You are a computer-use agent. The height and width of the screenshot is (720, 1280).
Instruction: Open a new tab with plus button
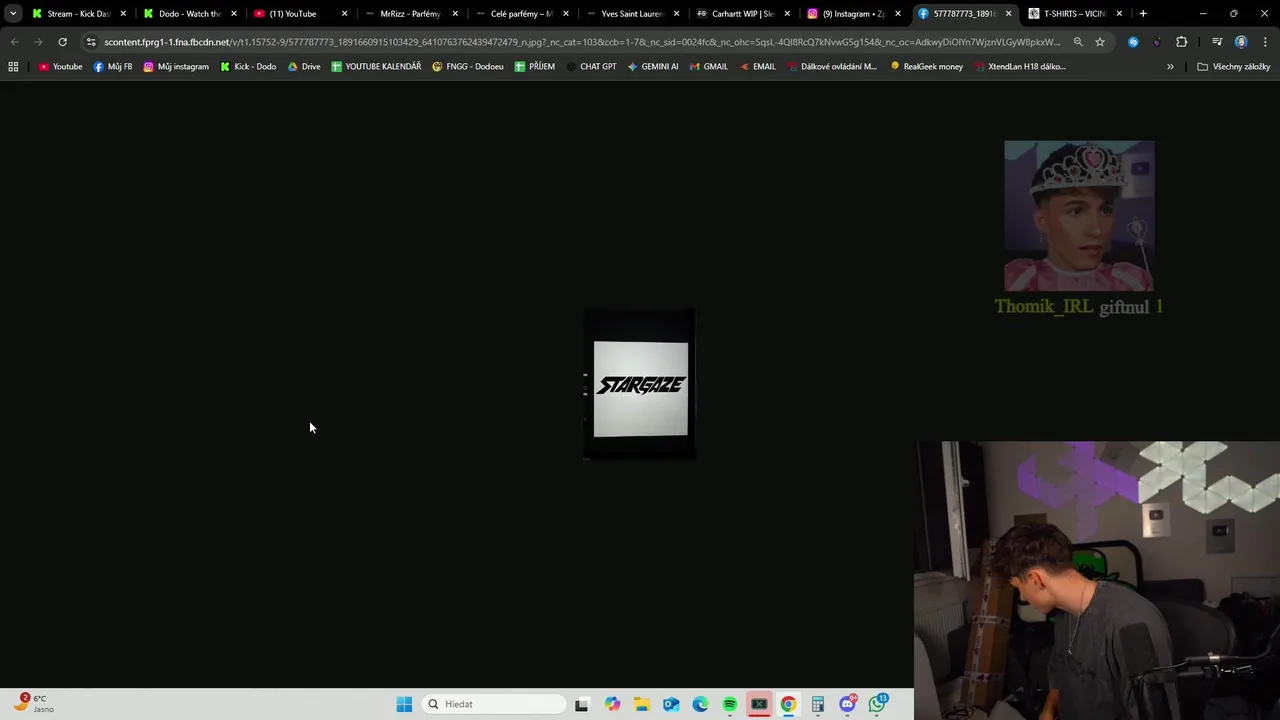[x=1143, y=14]
